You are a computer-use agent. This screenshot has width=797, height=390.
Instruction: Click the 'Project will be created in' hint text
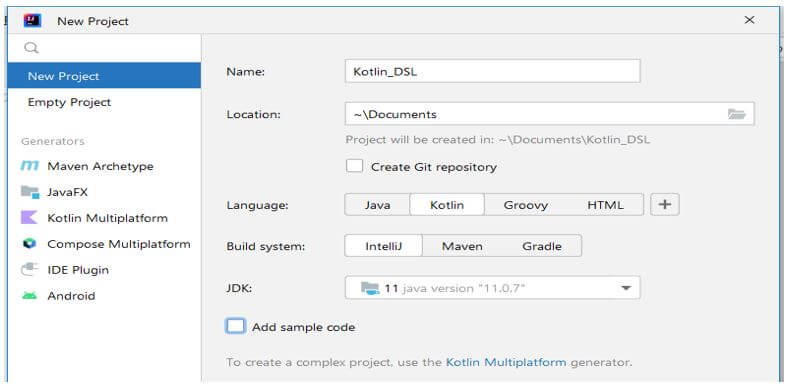click(x=498, y=139)
